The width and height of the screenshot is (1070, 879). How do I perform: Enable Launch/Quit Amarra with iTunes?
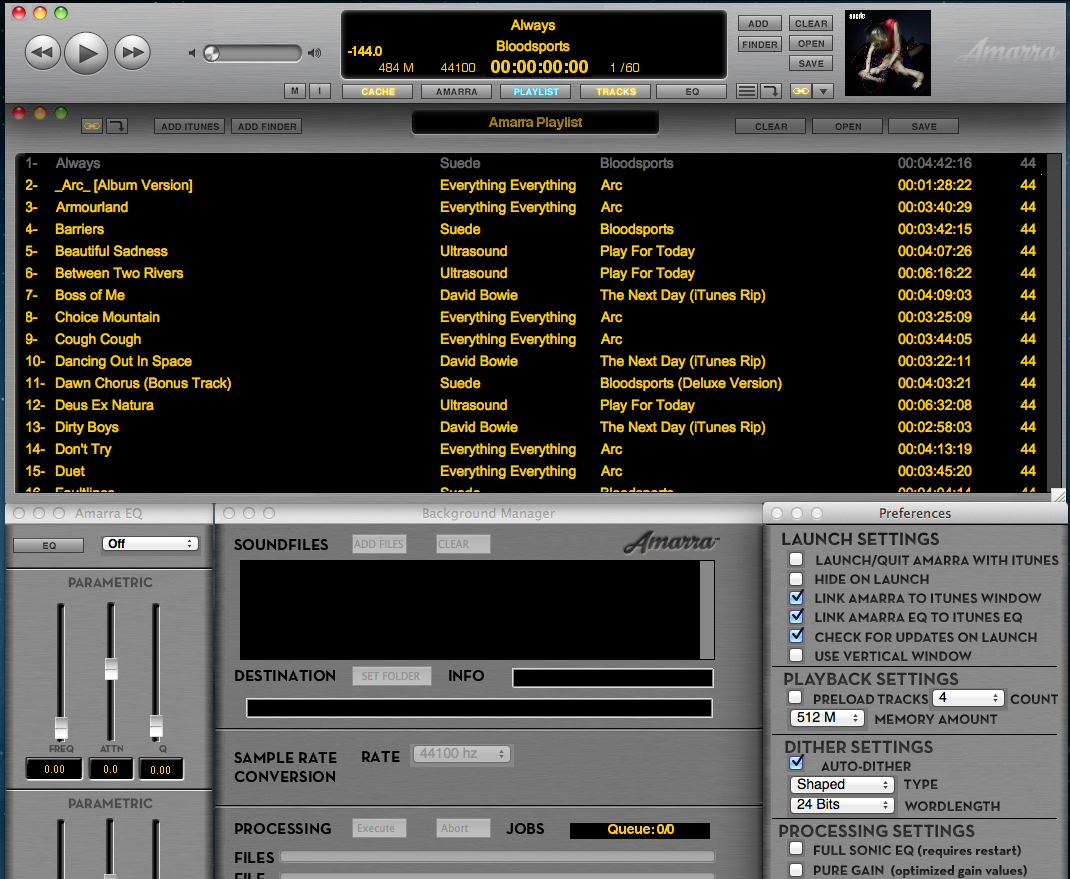coord(796,560)
